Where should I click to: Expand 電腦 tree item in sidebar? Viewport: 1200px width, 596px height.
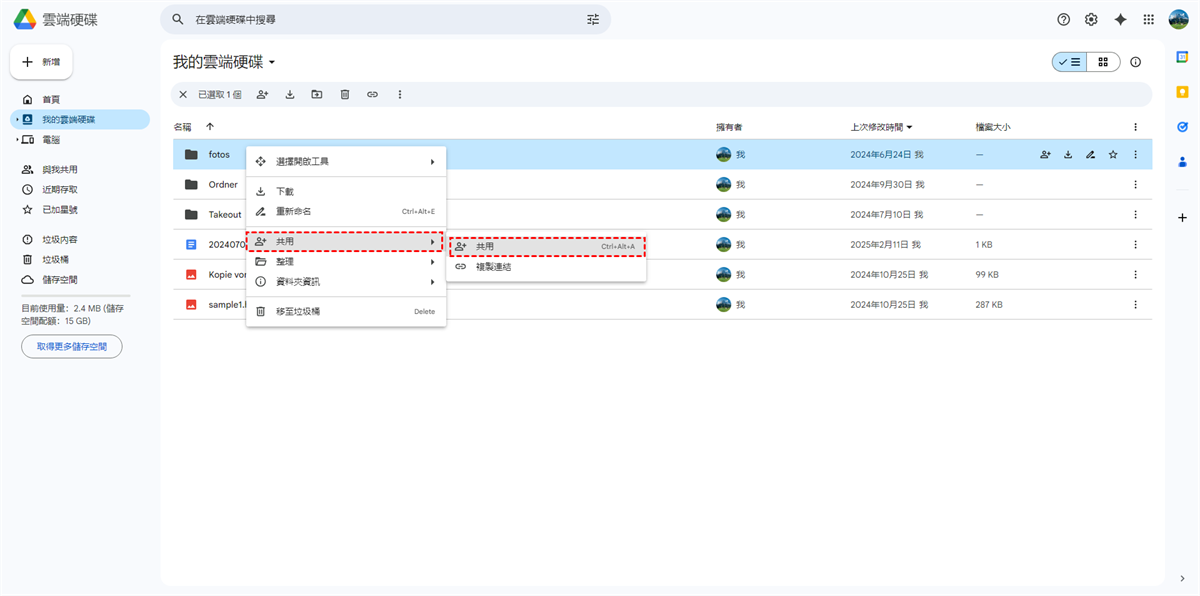[x=17, y=140]
